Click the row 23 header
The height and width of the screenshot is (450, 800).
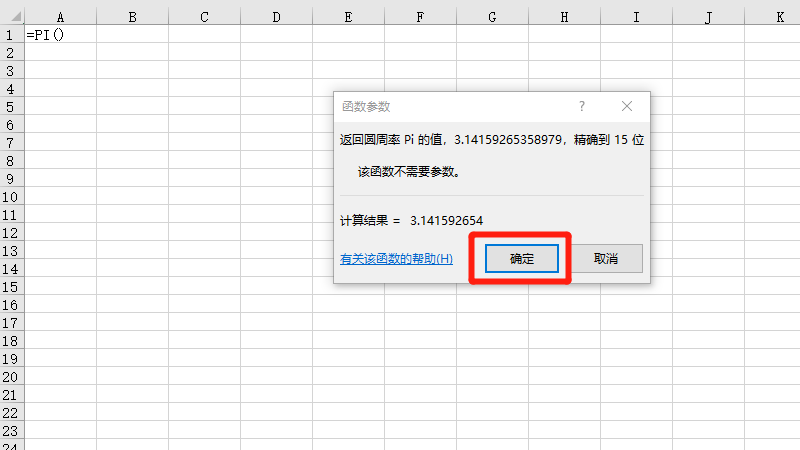pyautogui.click(x=11, y=431)
